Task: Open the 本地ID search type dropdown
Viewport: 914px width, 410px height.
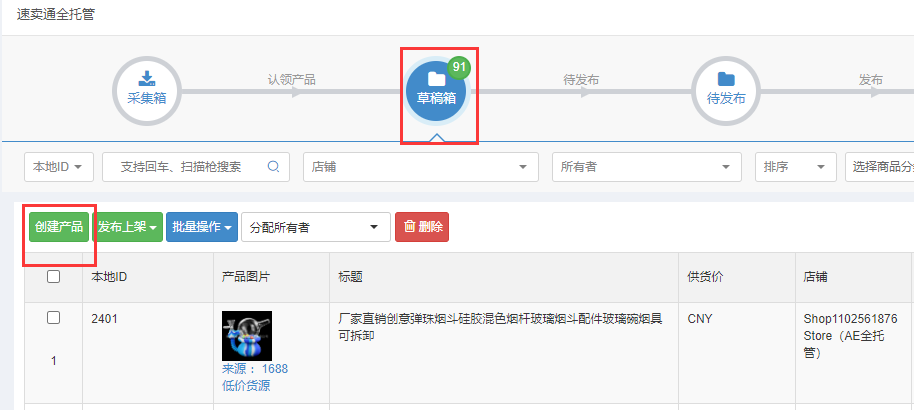Action: point(59,167)
